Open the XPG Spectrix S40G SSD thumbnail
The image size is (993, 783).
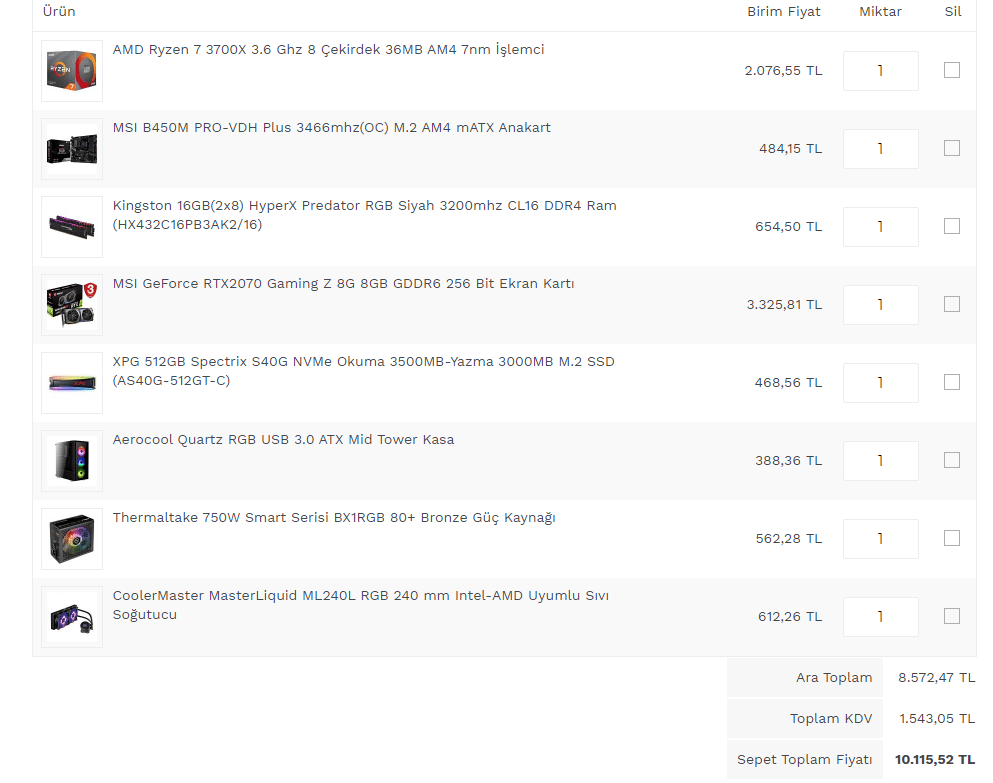coord(72,383)
